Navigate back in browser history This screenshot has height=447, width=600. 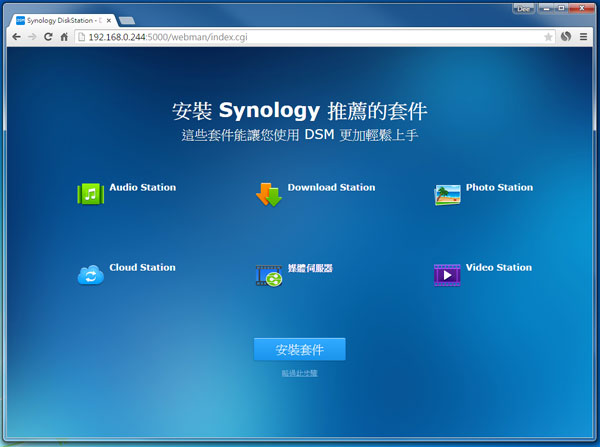coord(14,37)
